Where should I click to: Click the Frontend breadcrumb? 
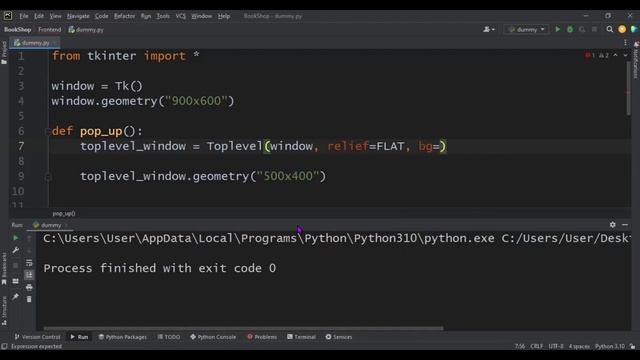(x=49, y=29)
